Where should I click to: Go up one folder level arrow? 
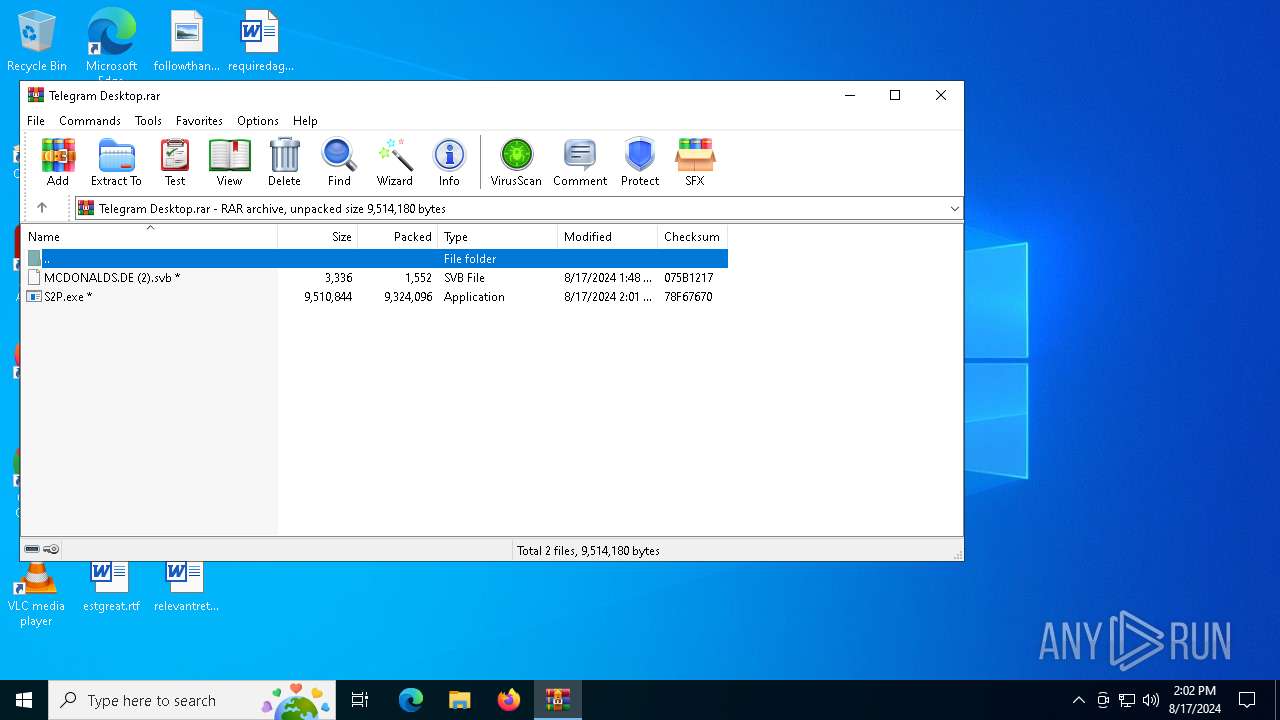click(x=42, y=208)
